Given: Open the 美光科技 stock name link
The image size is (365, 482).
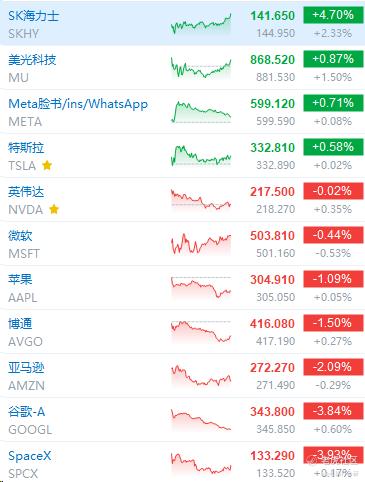Looking at the screenshot, I should [32, 60].
